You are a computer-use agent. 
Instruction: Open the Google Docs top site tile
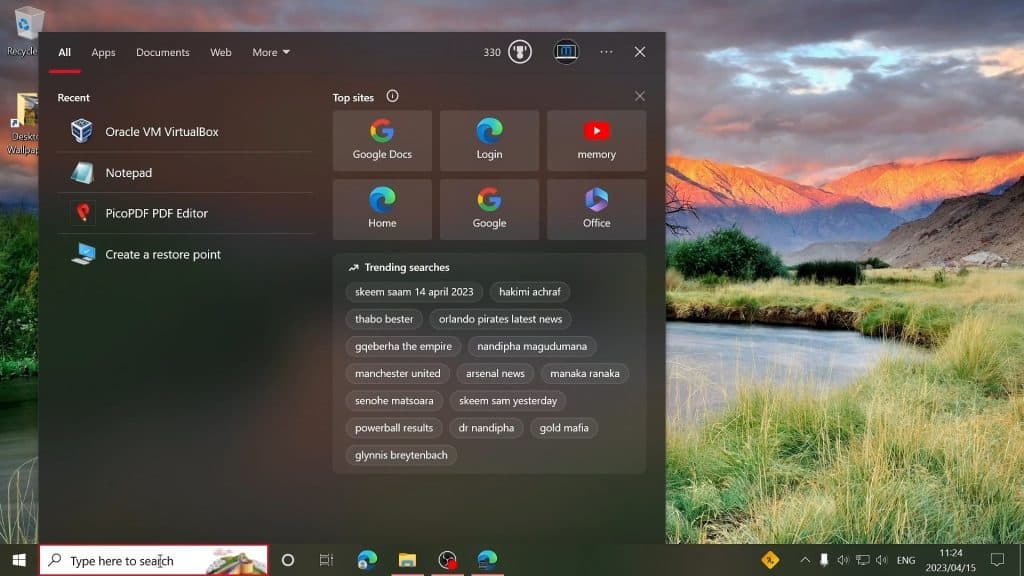click(x=382, y=140)
